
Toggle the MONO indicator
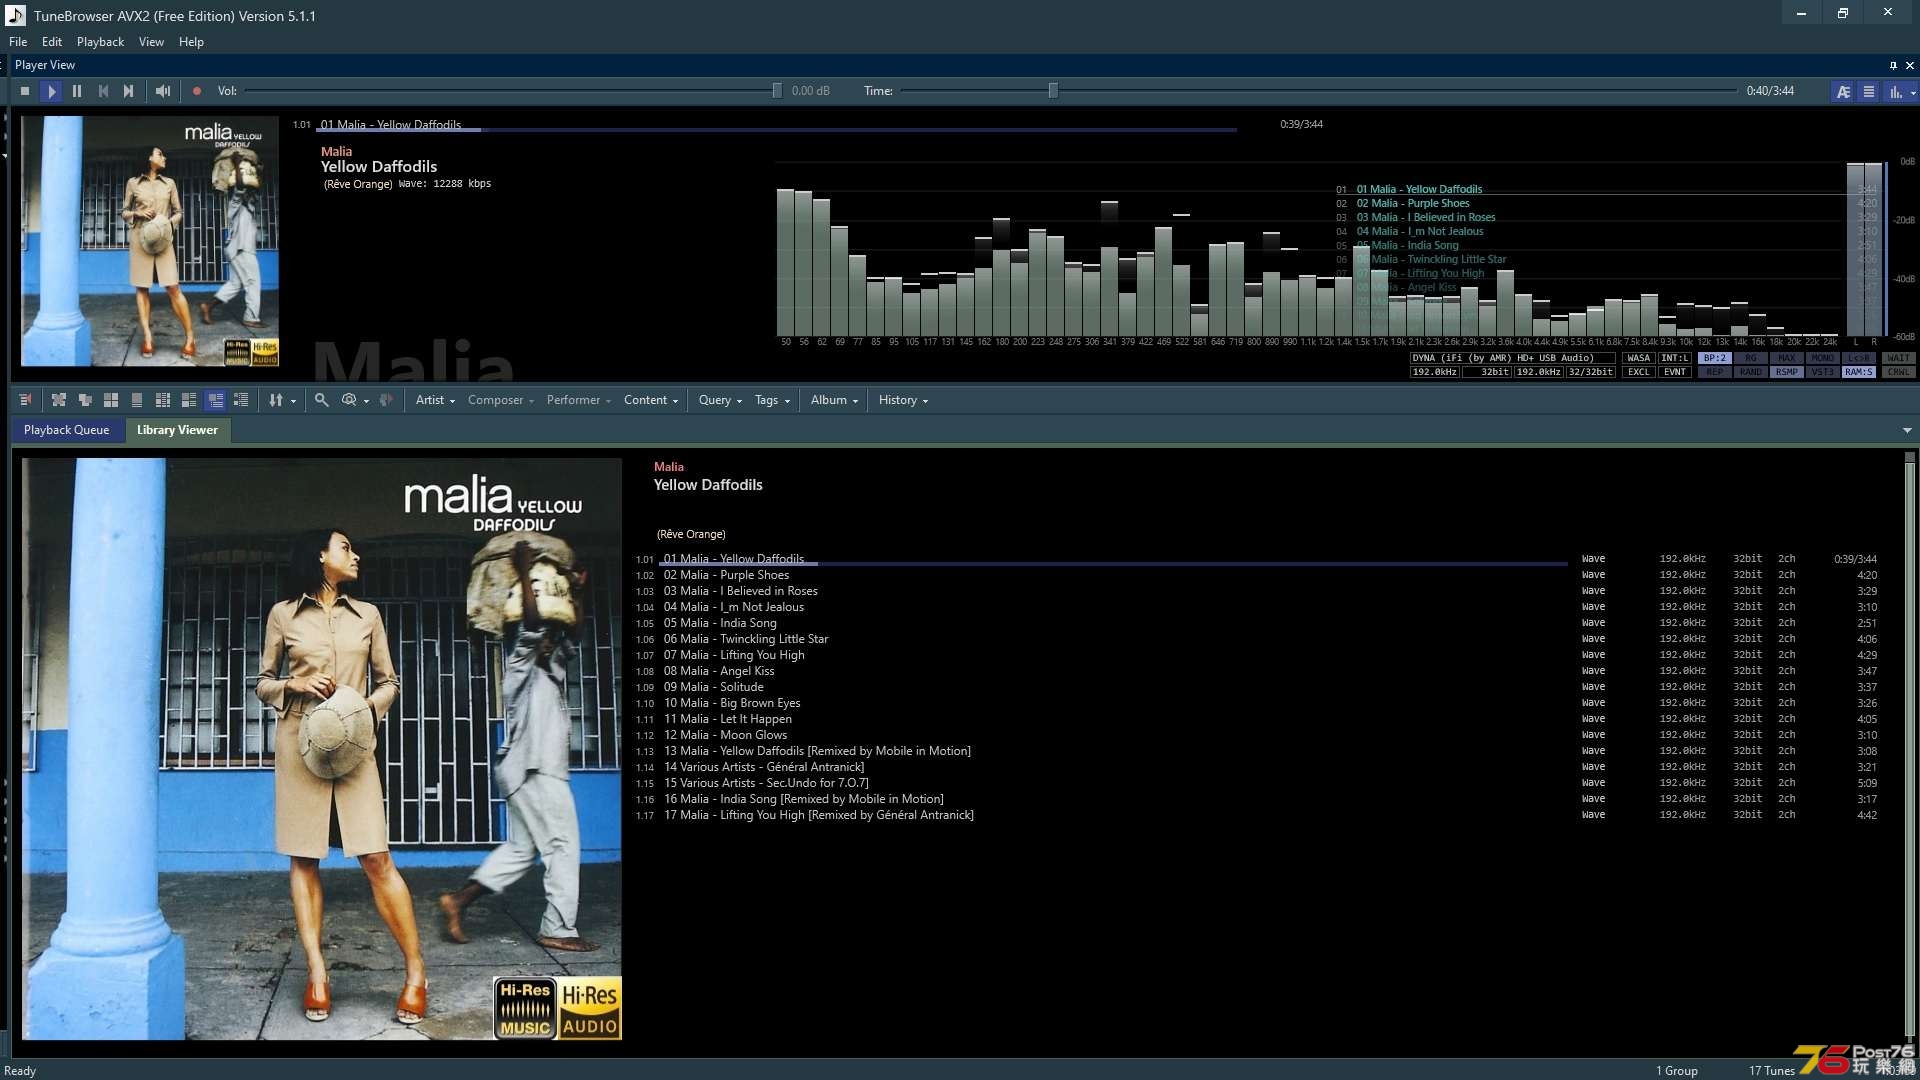pyautogui.click(x=1823, y=358)
